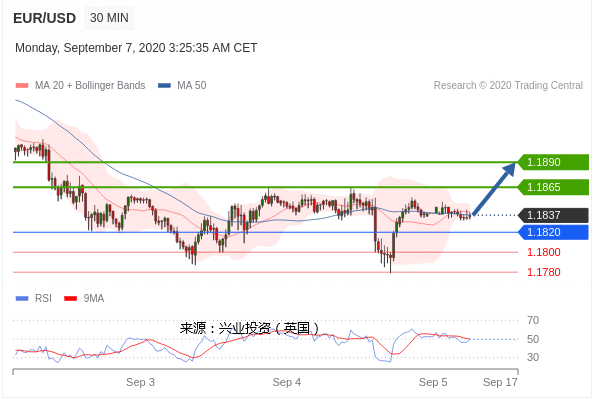Click the chart date and time text
This screenshot has height=401, width=593.
(x=136, y=48)
